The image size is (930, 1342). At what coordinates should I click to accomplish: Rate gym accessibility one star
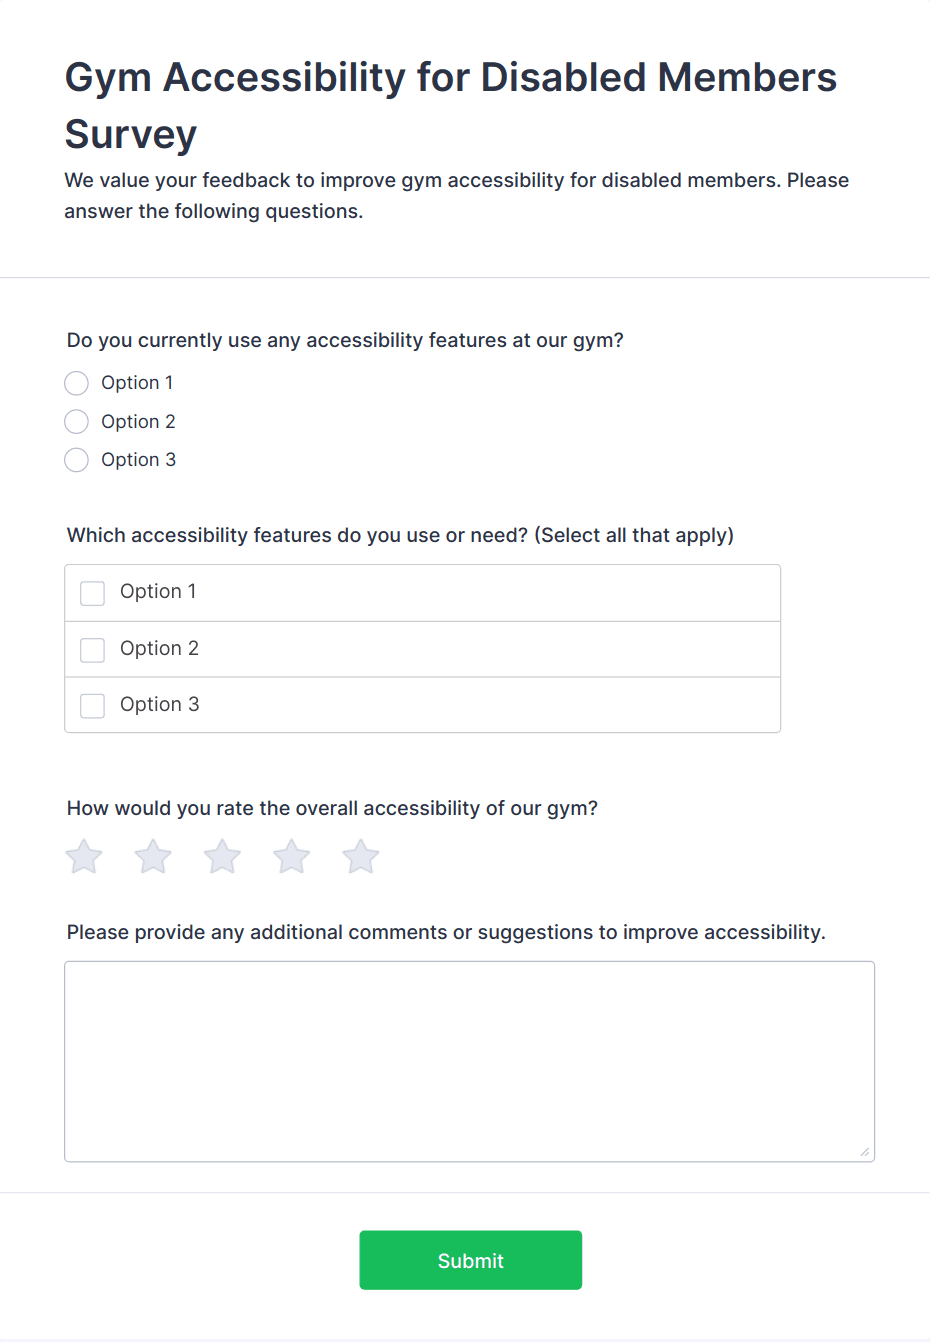[84, 857]
